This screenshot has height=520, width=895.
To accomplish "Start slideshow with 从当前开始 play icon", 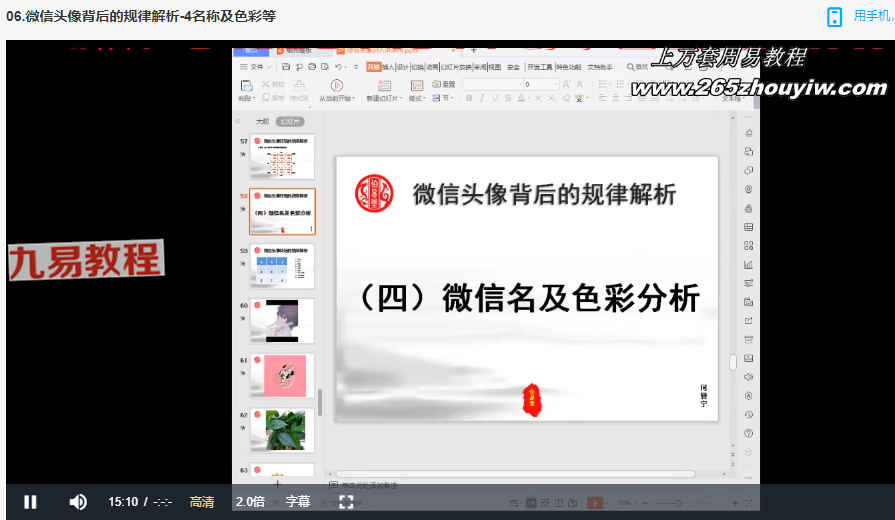I will point(337,86).
